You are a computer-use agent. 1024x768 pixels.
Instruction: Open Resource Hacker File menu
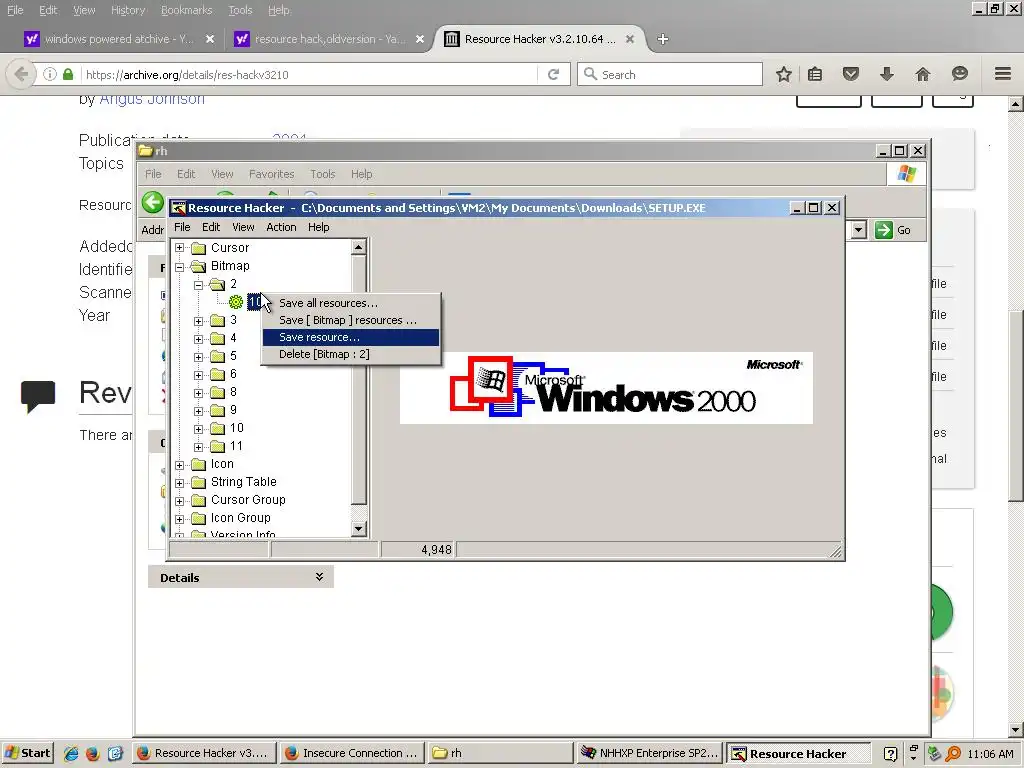[182, 227]
